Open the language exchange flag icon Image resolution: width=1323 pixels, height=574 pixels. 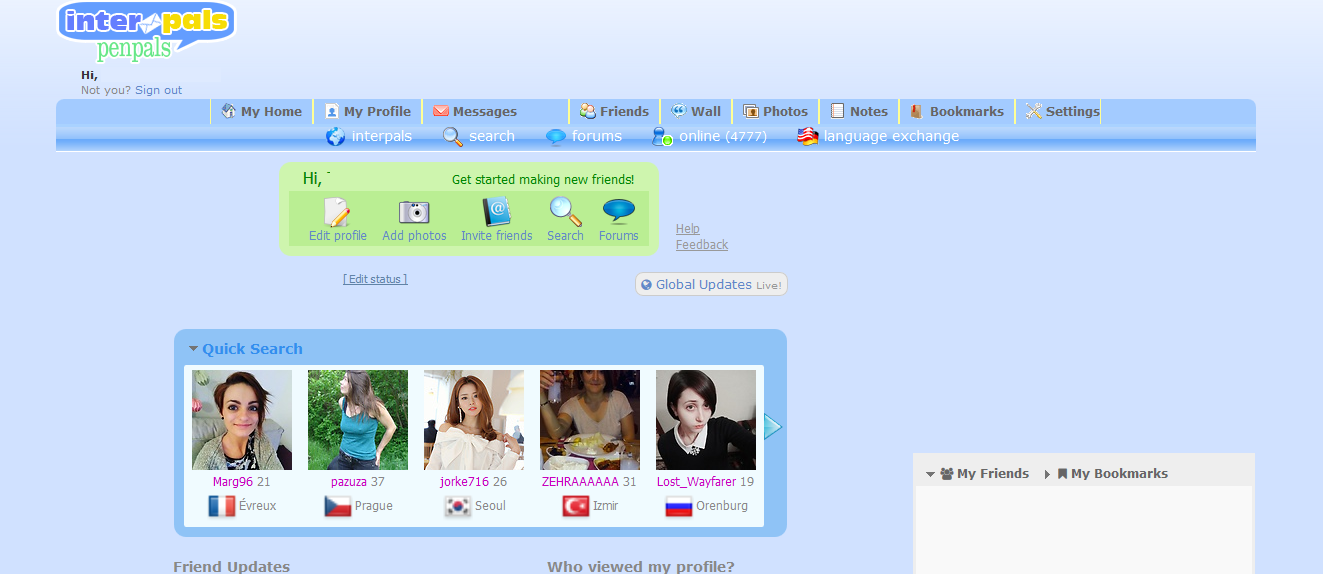(x=808, y=137)
